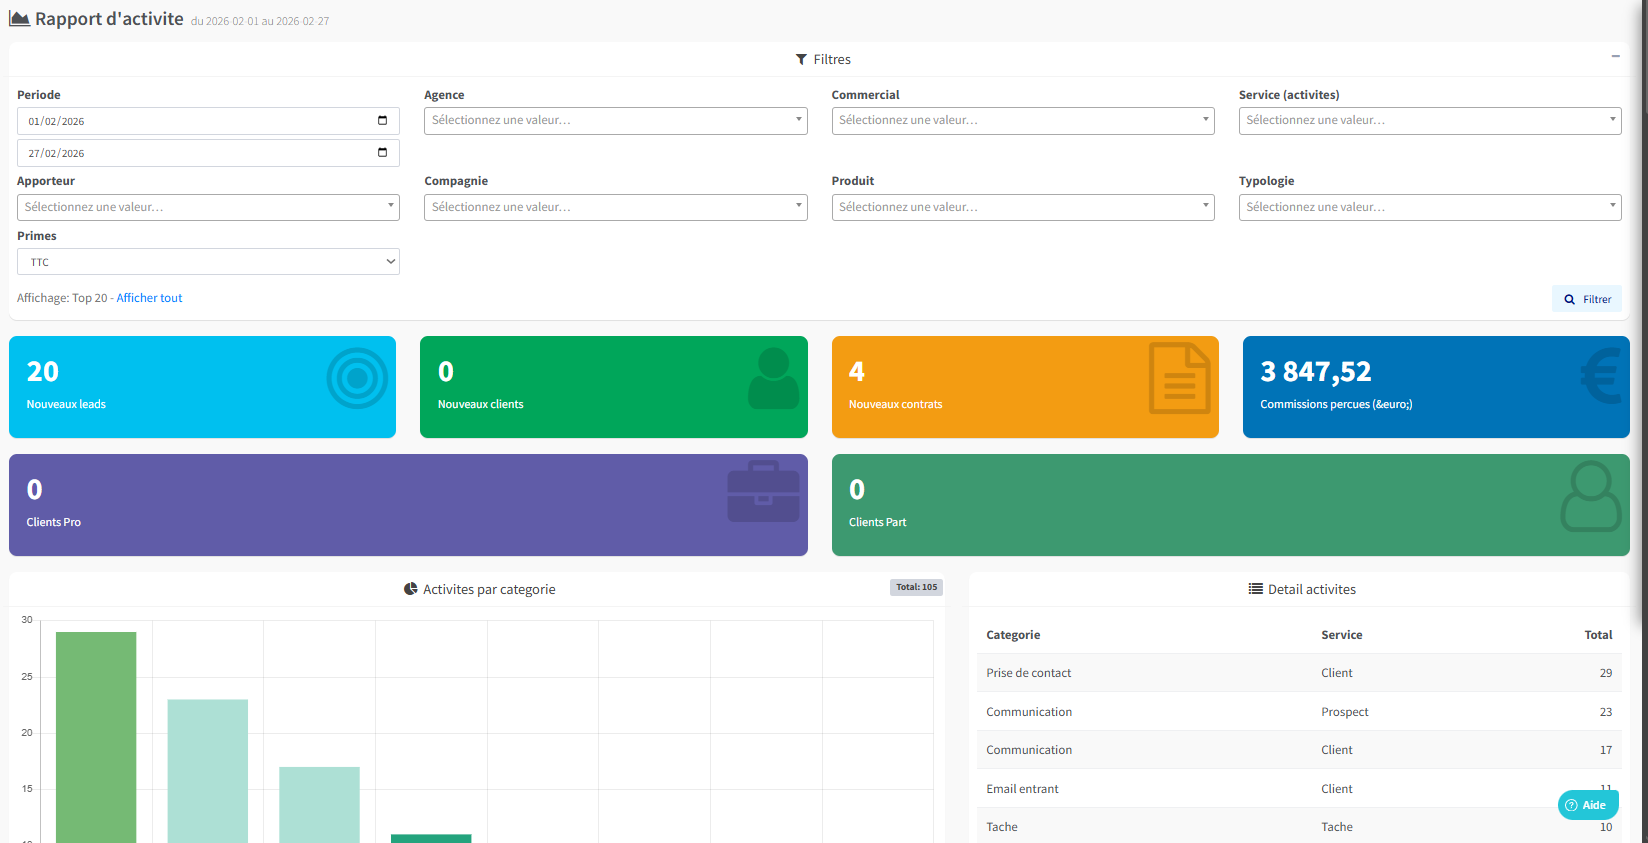Open the Agence dropdown
Viewport: 1648px width, 843px height.
click(x=615, y=121)
